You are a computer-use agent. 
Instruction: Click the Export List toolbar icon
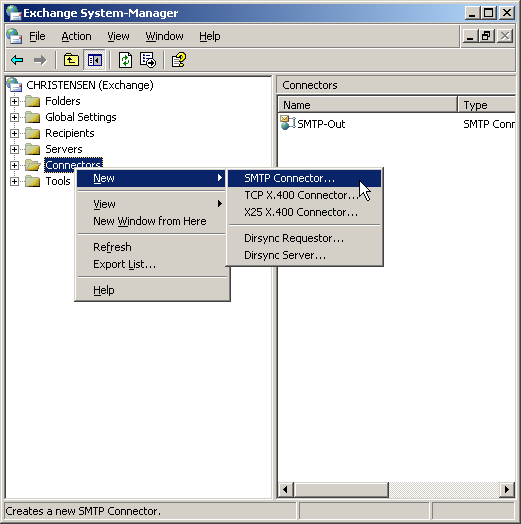pos(148,60)
